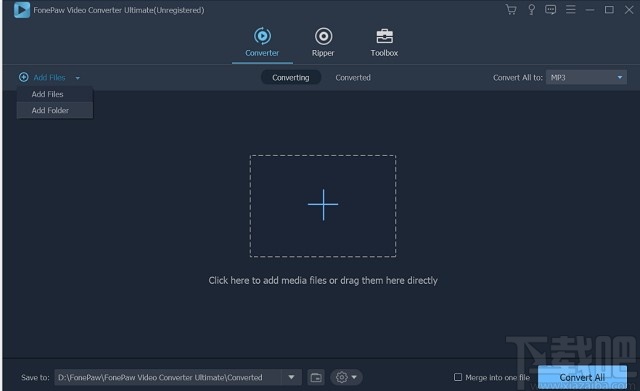Expand the Save to path dropdown arrow

[291, 378]
